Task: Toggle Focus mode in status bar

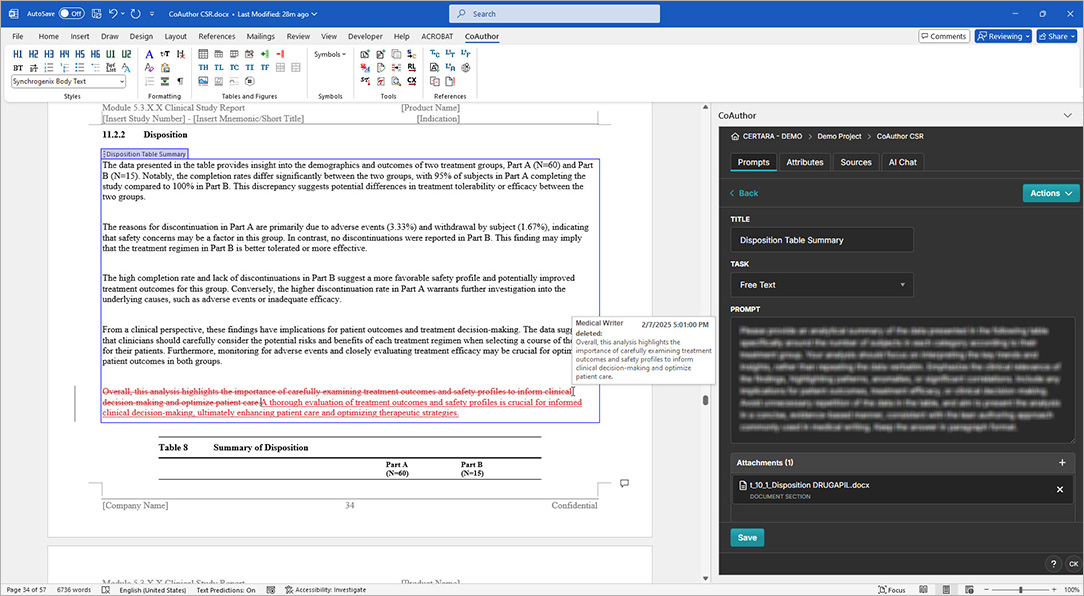Action: click(x=891, y=590)
